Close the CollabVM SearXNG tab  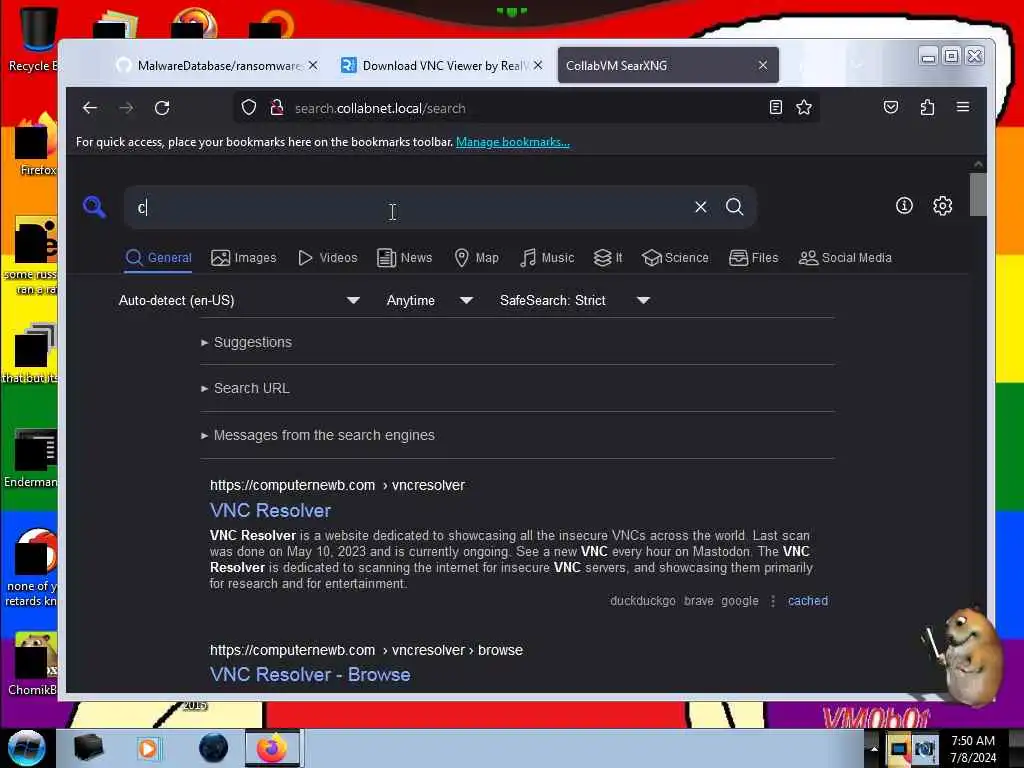tap(763, 65)
